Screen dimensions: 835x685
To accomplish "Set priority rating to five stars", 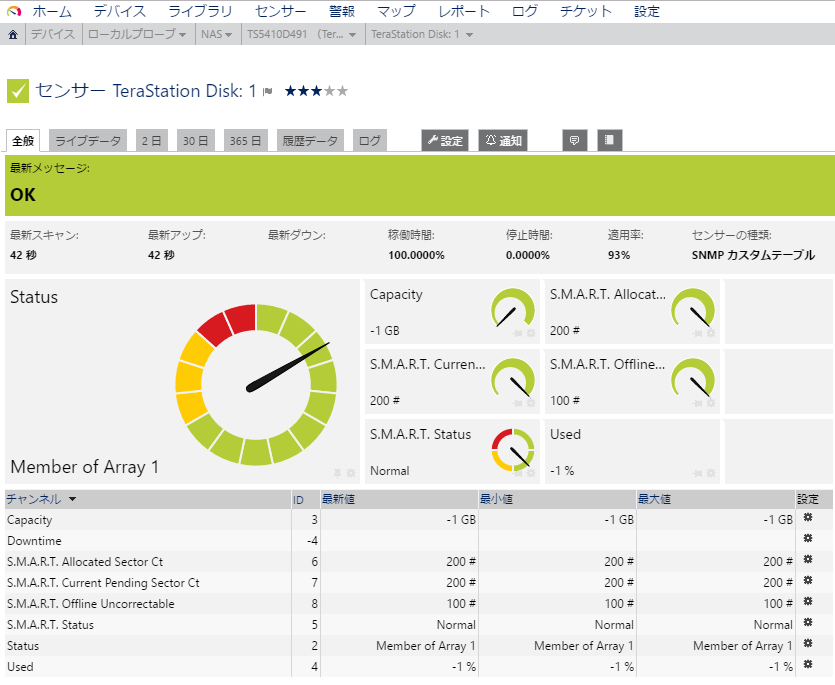I will coord(343,91).
